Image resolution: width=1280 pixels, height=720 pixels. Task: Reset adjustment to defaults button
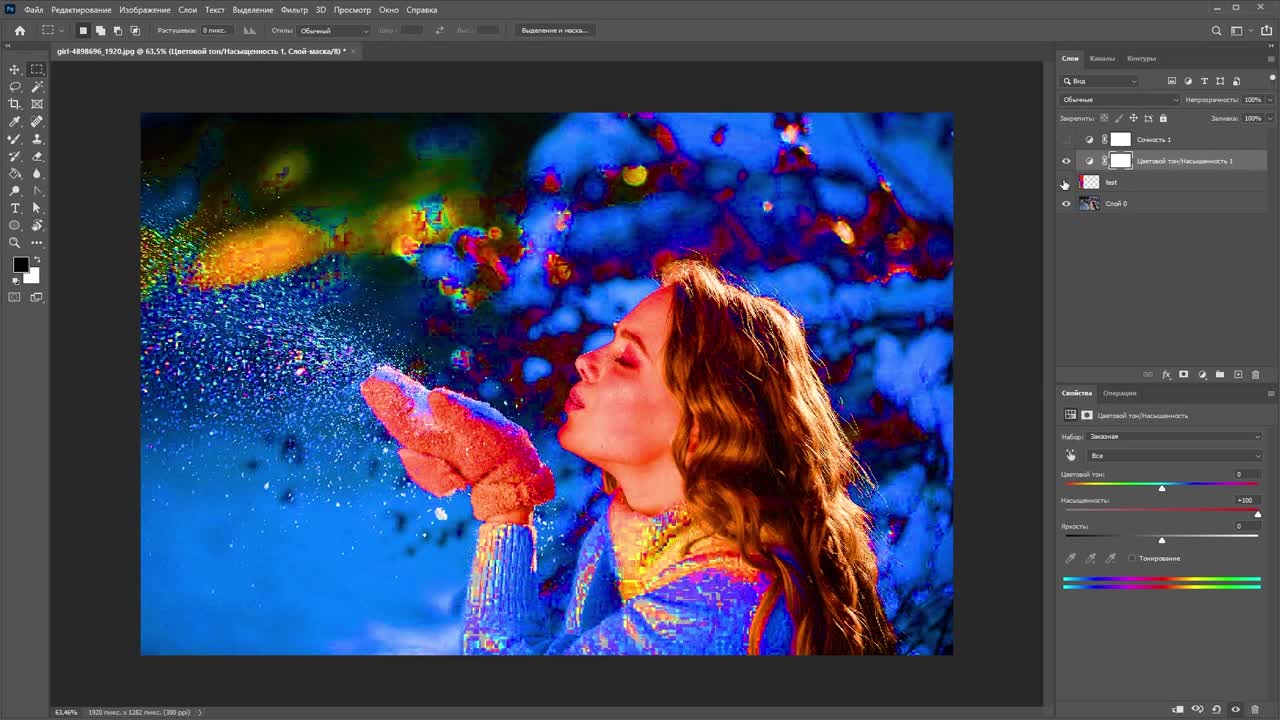coord(1216,709)
